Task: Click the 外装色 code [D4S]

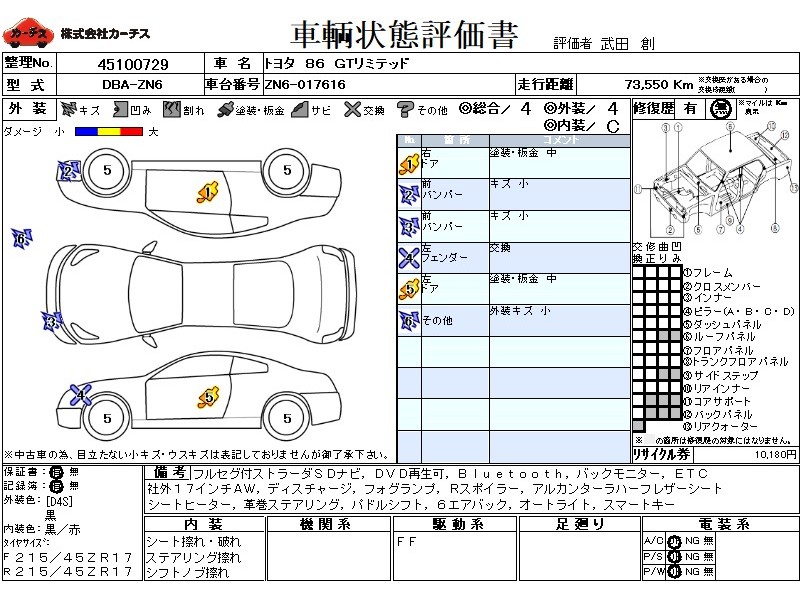Action: point(60,502)
